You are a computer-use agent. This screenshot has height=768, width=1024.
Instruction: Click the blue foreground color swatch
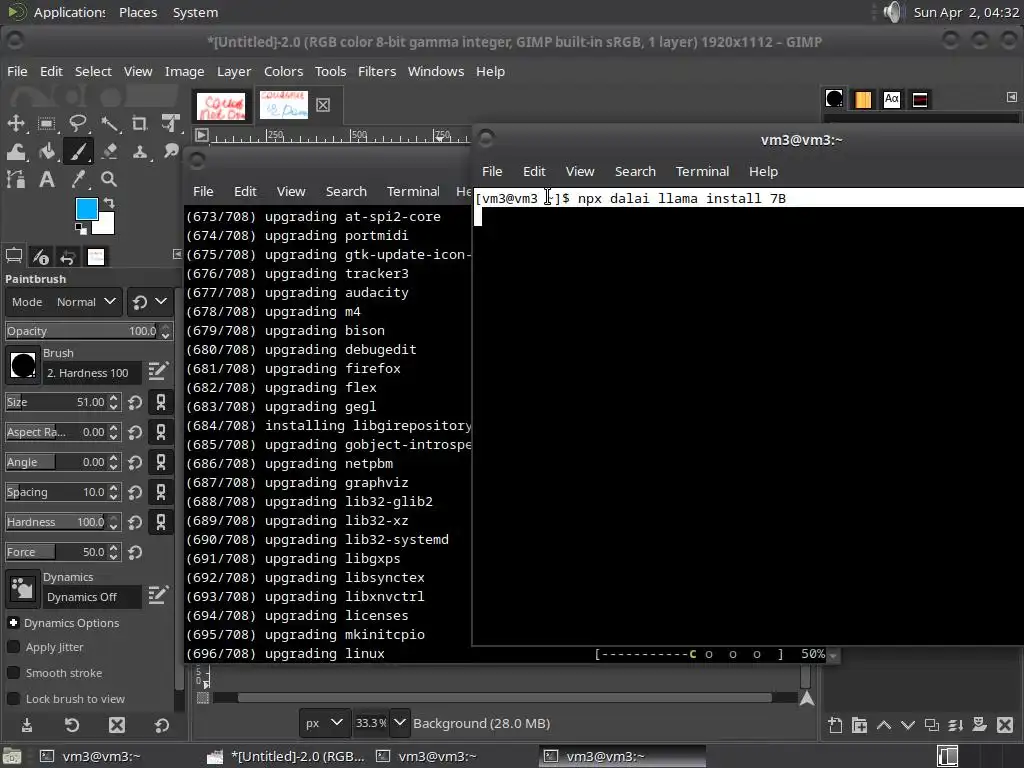[86, 209]
